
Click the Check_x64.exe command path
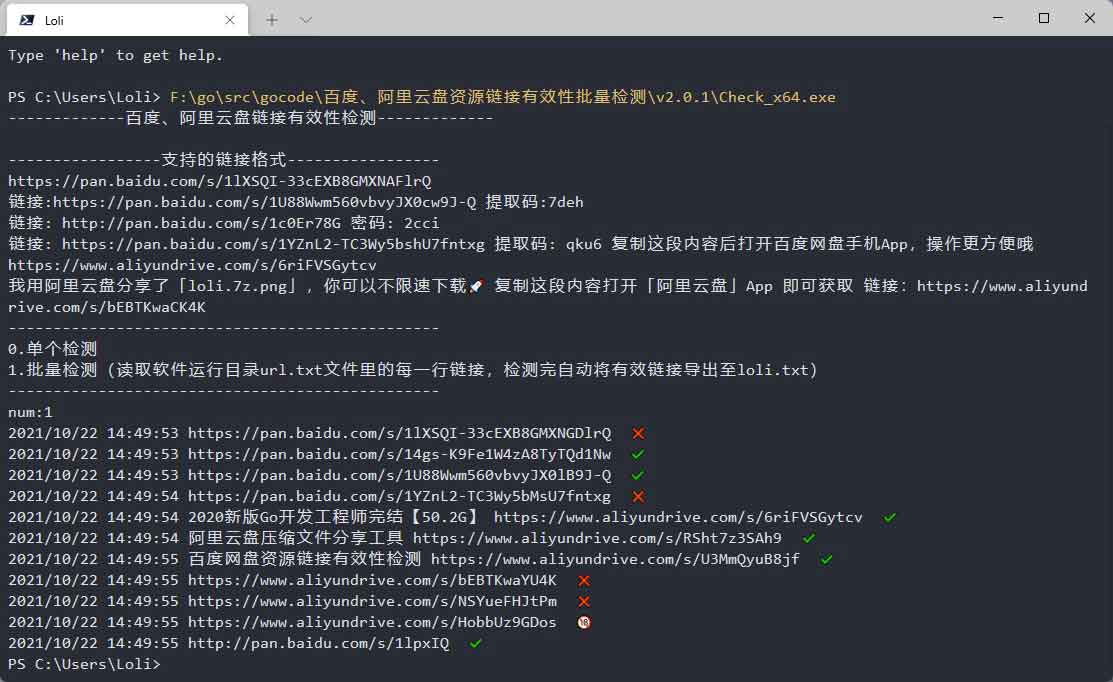click(x=503, y=97)
